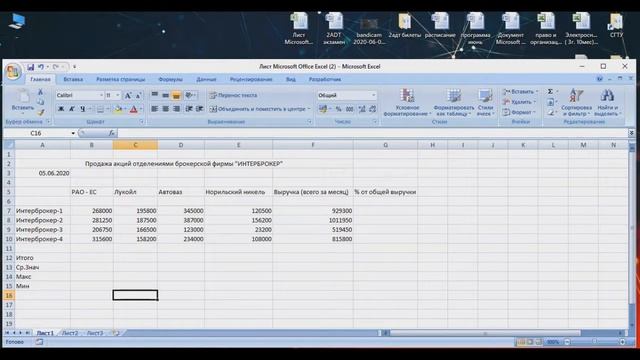The height and width of the screenshot is (360, 640).
Task: Increase decimal places
Action: click(x=362, y=109)
